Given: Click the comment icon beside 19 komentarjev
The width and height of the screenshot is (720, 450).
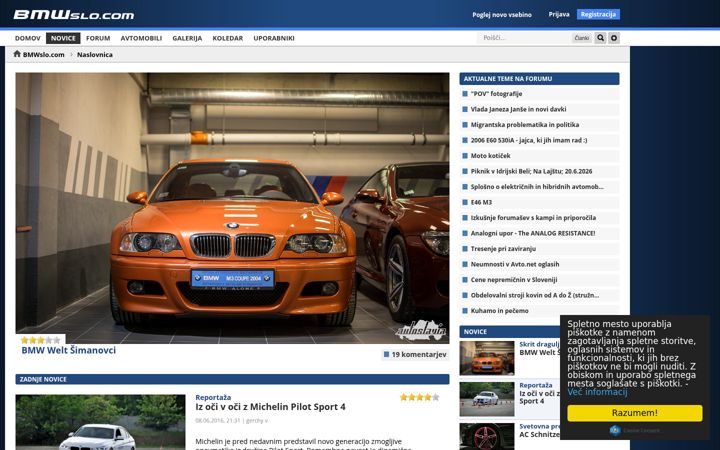Looking at the screenshot, I should point(386,354).
